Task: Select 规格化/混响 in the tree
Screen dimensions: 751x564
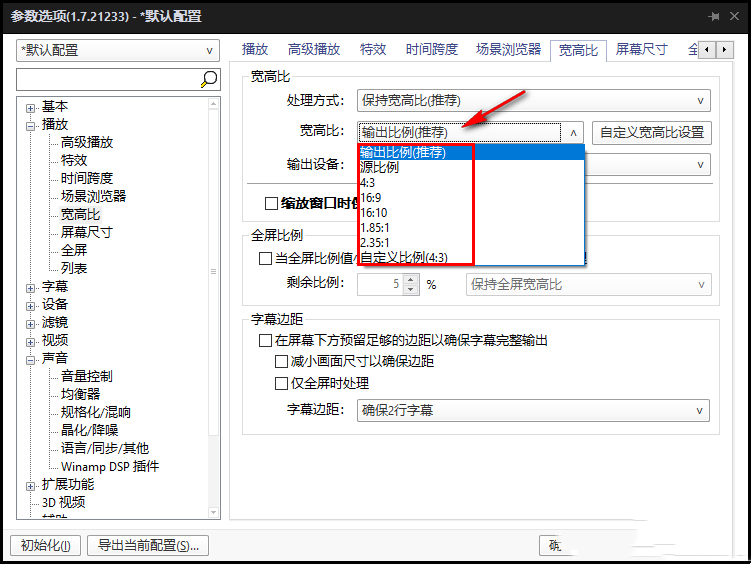Action: (x=96, y=412)
